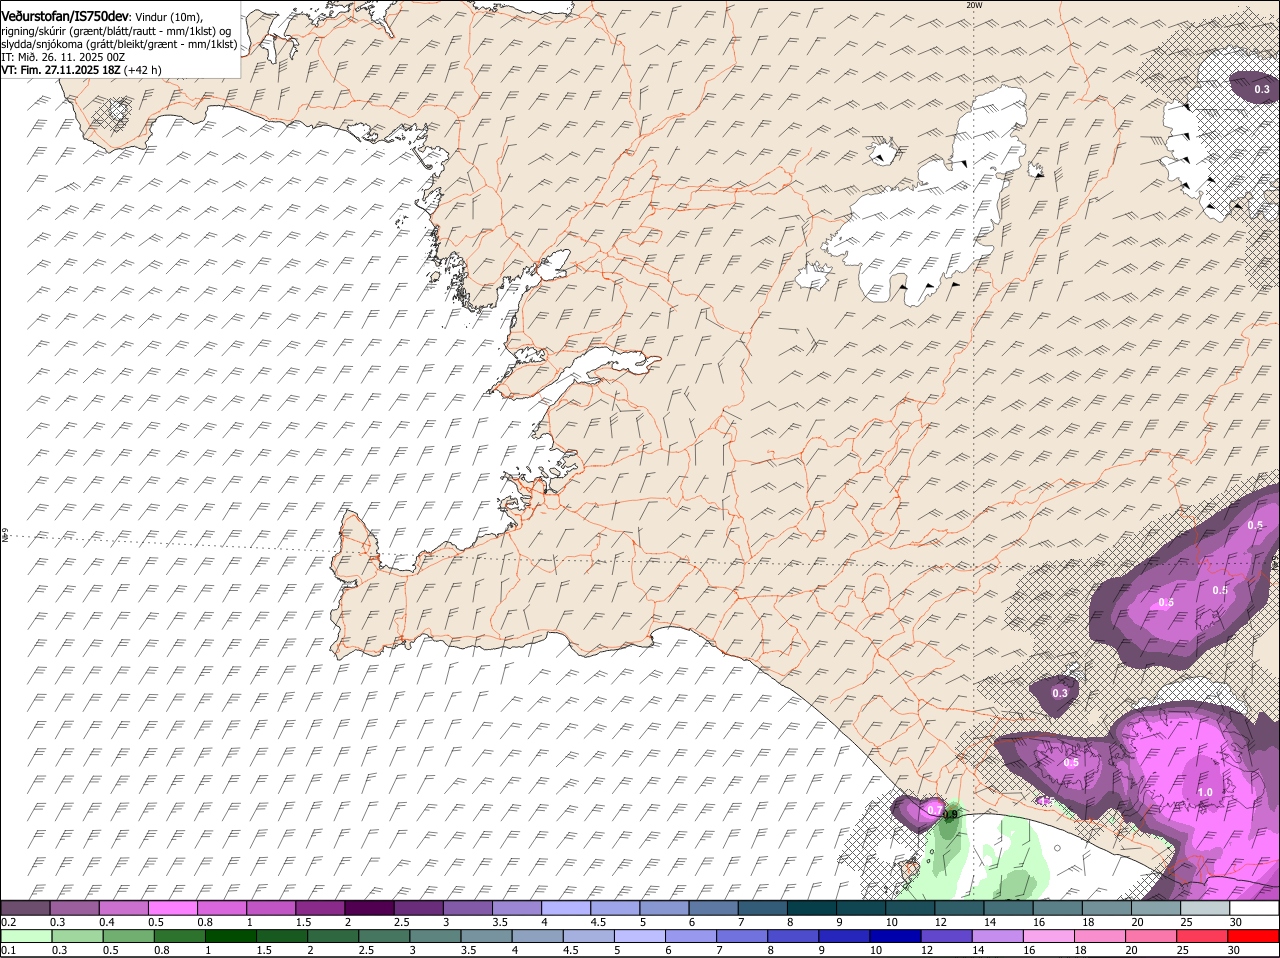Pick the magenta 1 swatch in upper legend row

[270, 908]
